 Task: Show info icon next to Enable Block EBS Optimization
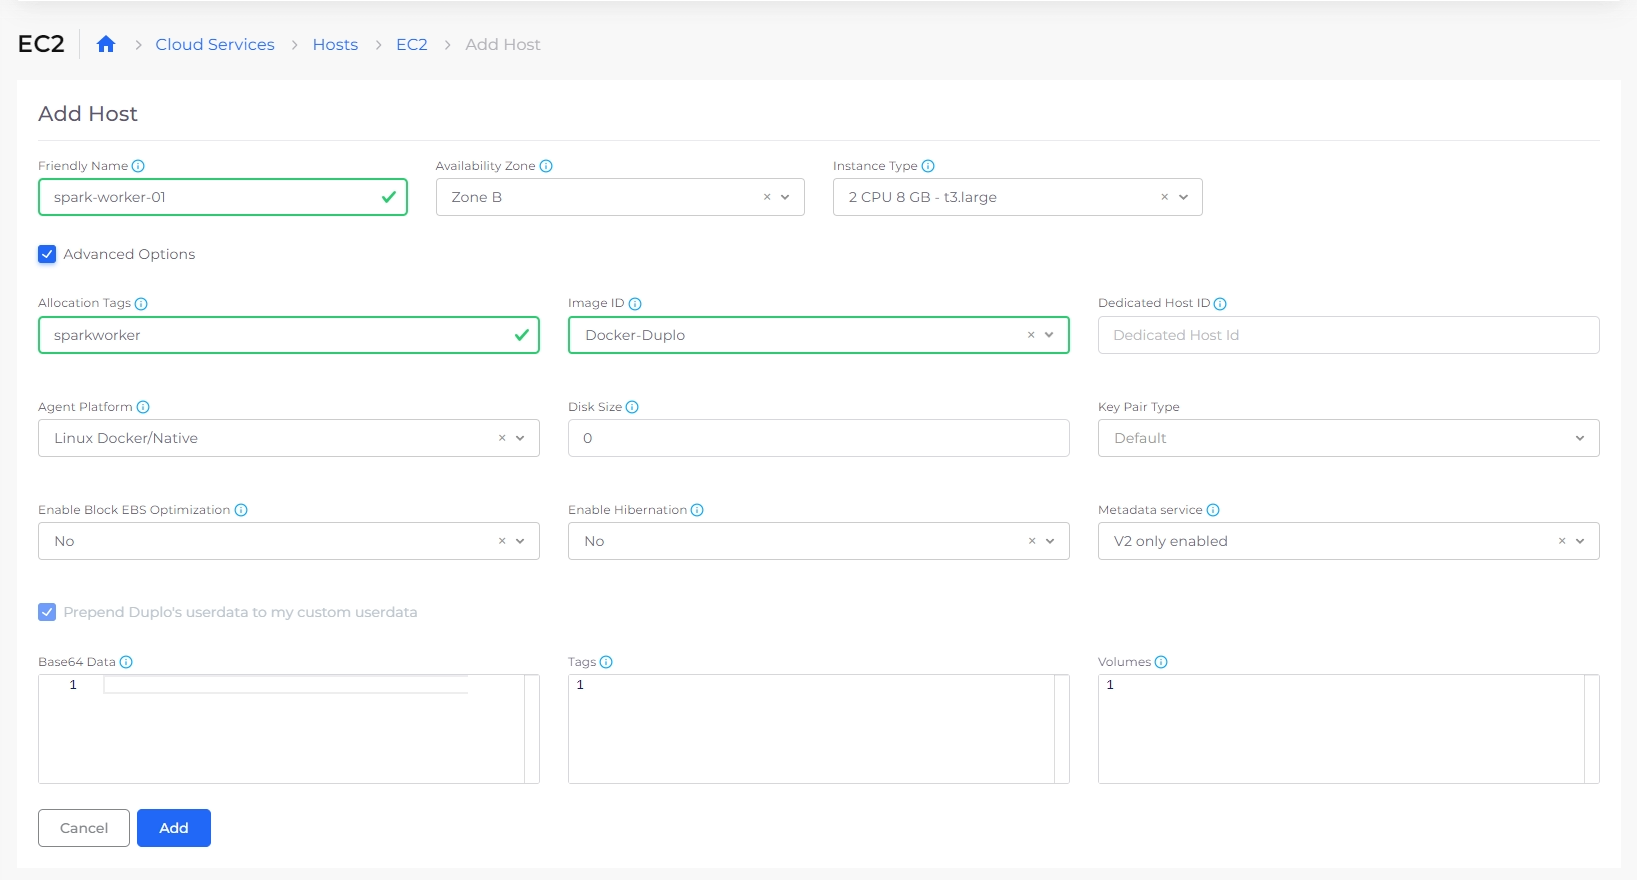[x=241, y=510]
